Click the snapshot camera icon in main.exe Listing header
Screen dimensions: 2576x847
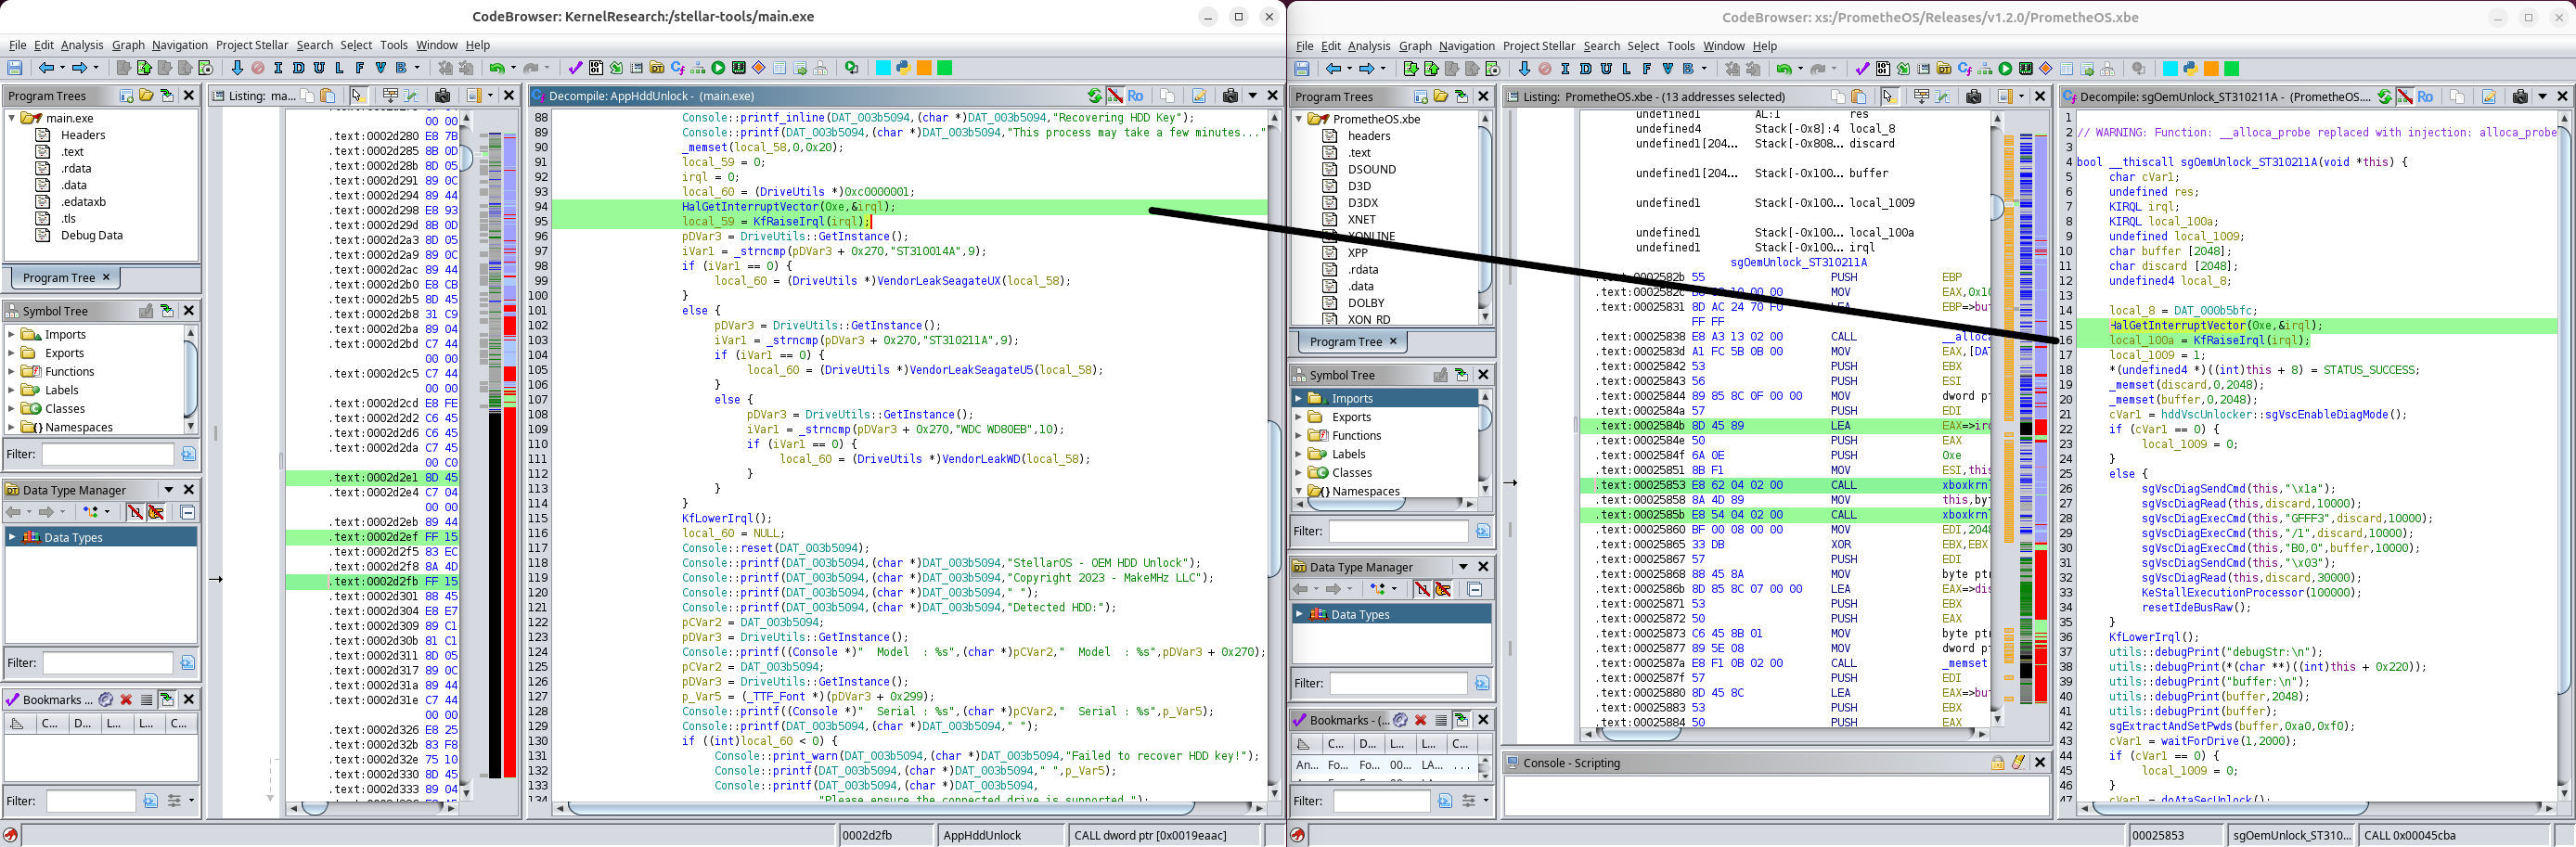click(442, 95)
